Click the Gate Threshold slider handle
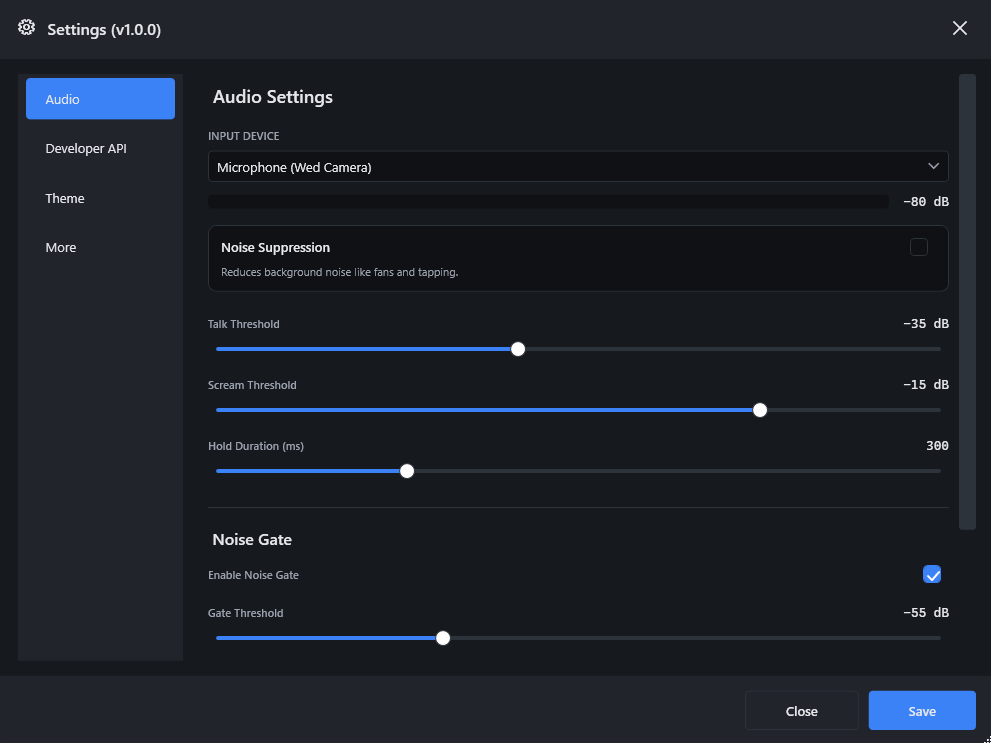The height and width of the screenshot is (743, 991). [443, 638]
